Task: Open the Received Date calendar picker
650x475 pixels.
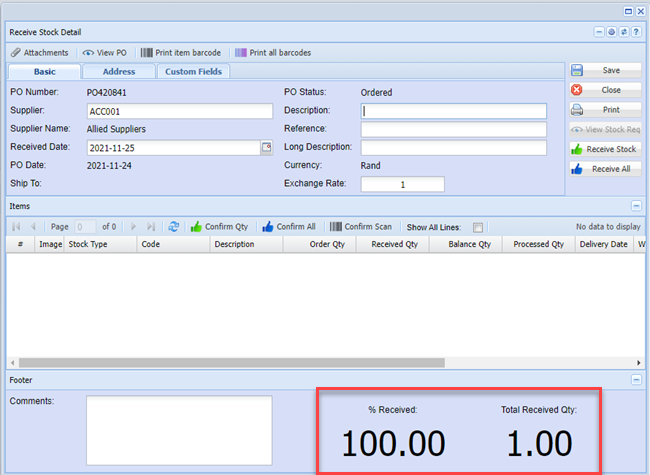Action: click(266, 148)
